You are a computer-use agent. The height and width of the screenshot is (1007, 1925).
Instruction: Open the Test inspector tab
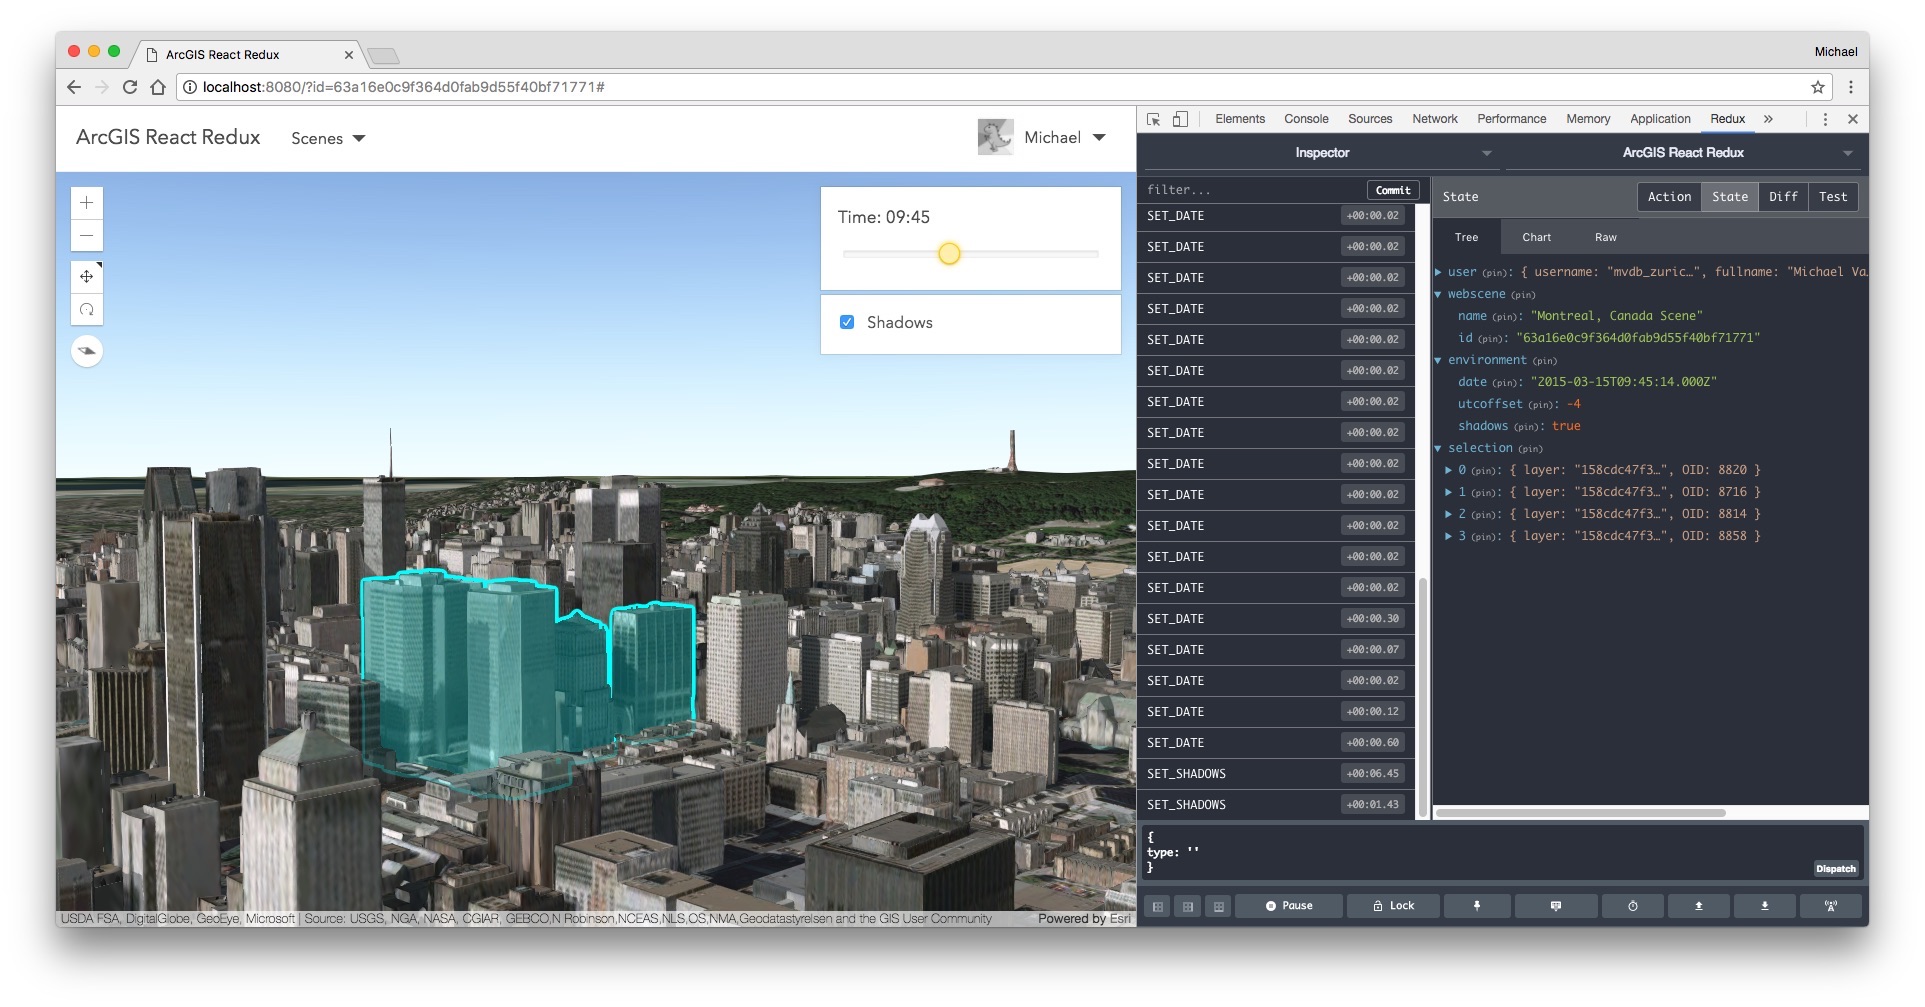coord(1833,197)
